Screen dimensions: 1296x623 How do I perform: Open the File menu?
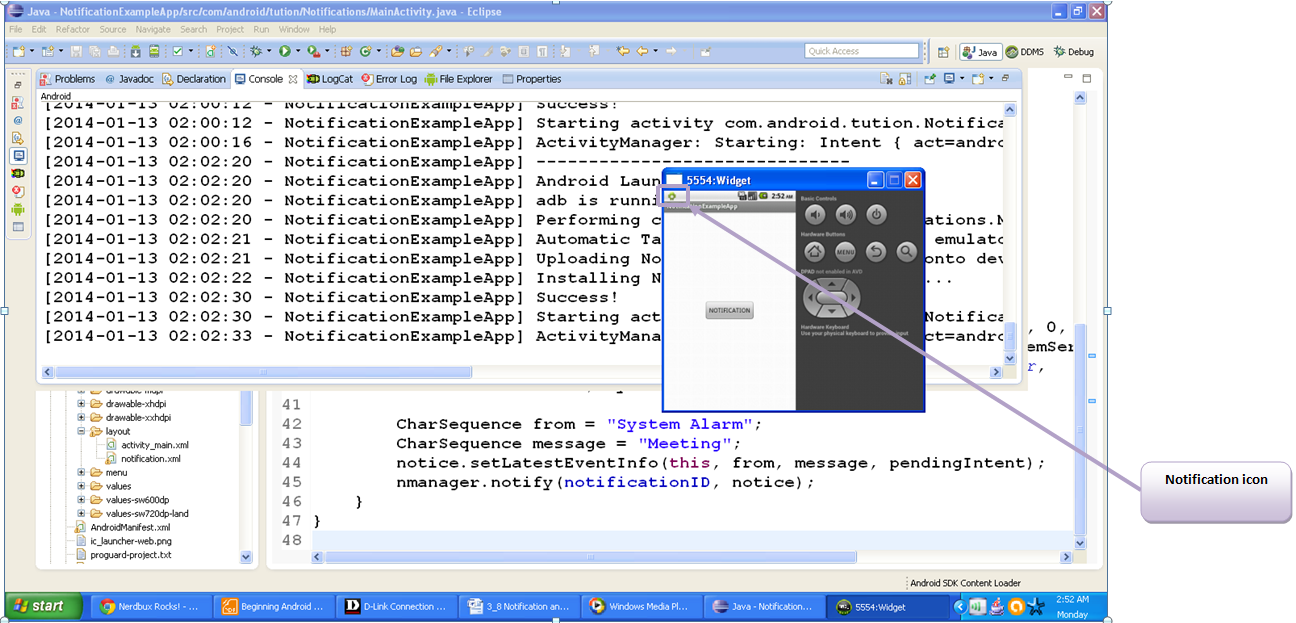pos(15,29)
